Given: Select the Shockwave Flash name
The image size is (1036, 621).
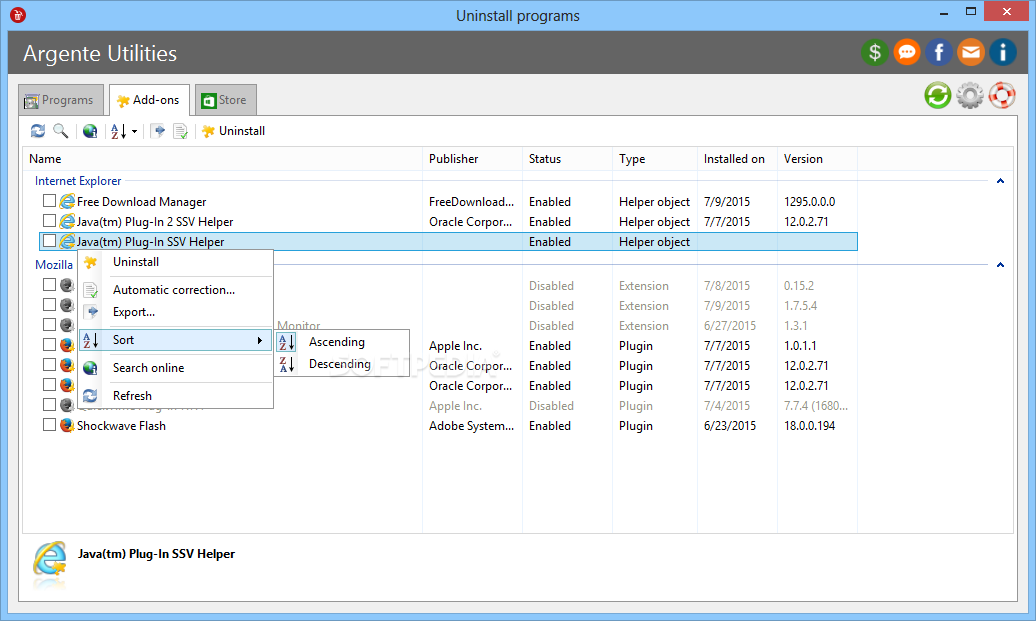Looking at the screenshot, I should click(122, 425).
